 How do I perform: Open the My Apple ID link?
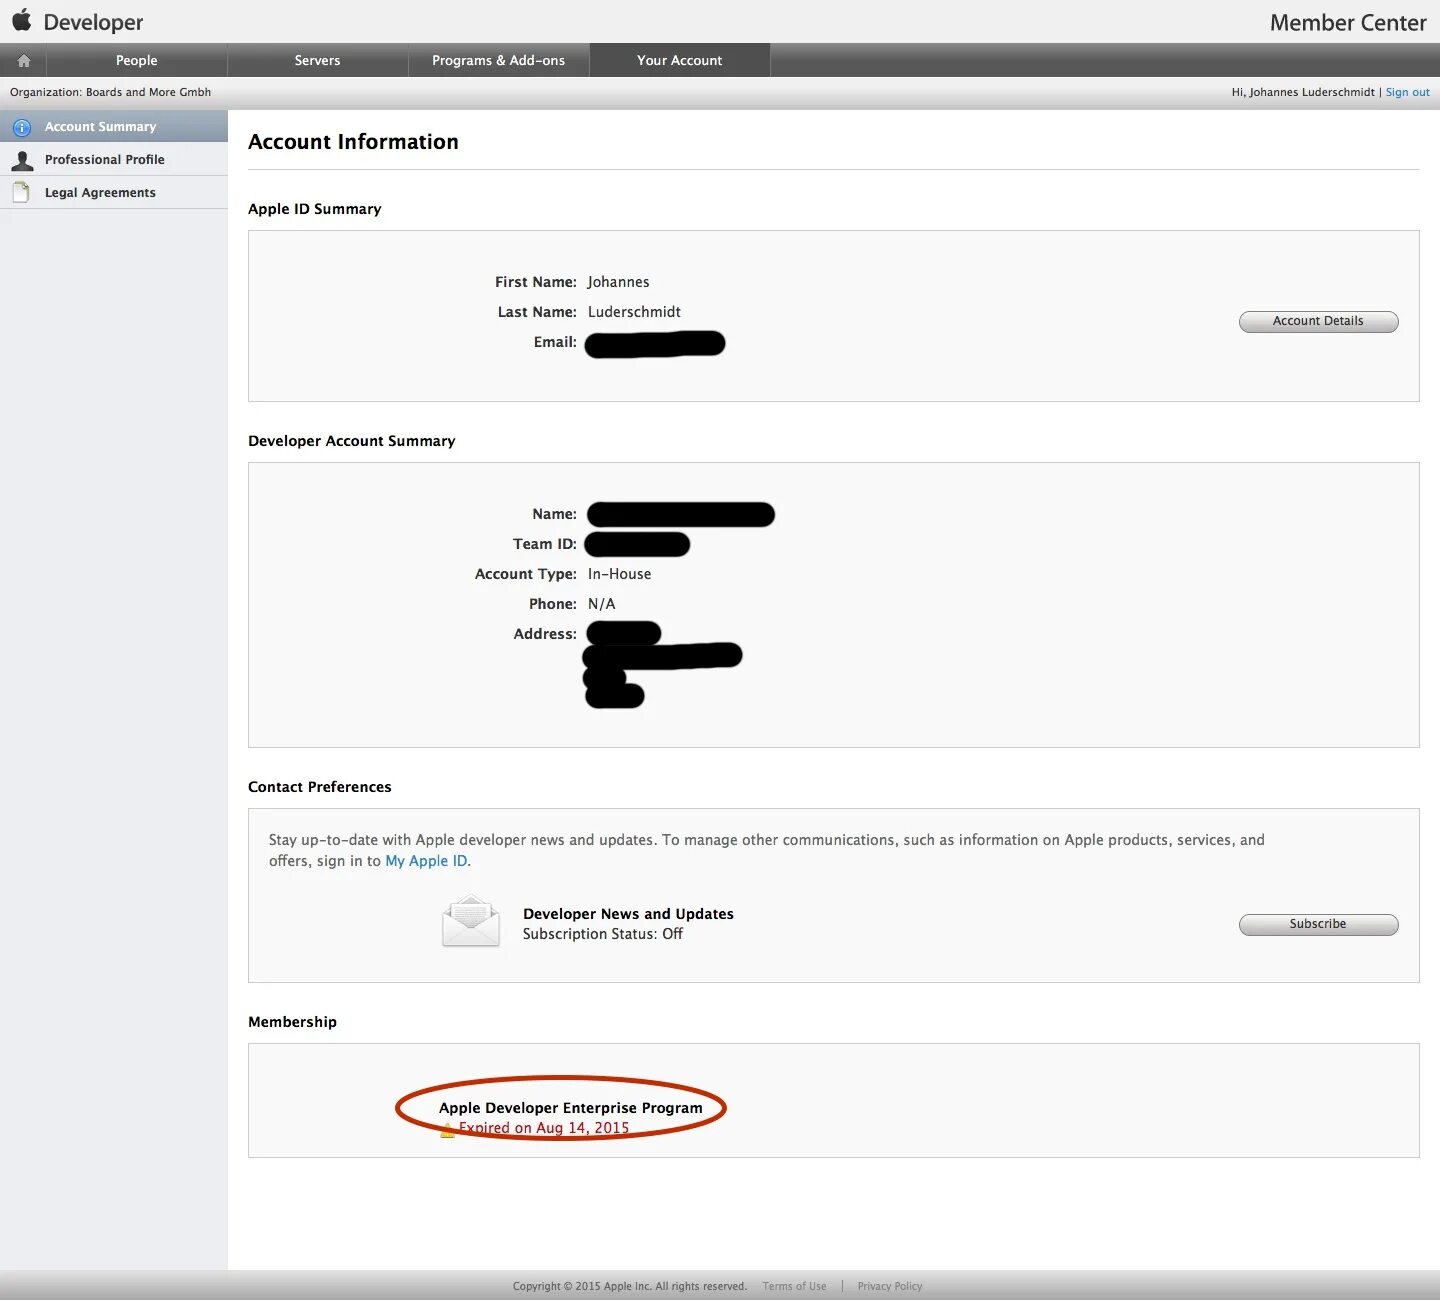pyautogui.click(x=426, y=861)
